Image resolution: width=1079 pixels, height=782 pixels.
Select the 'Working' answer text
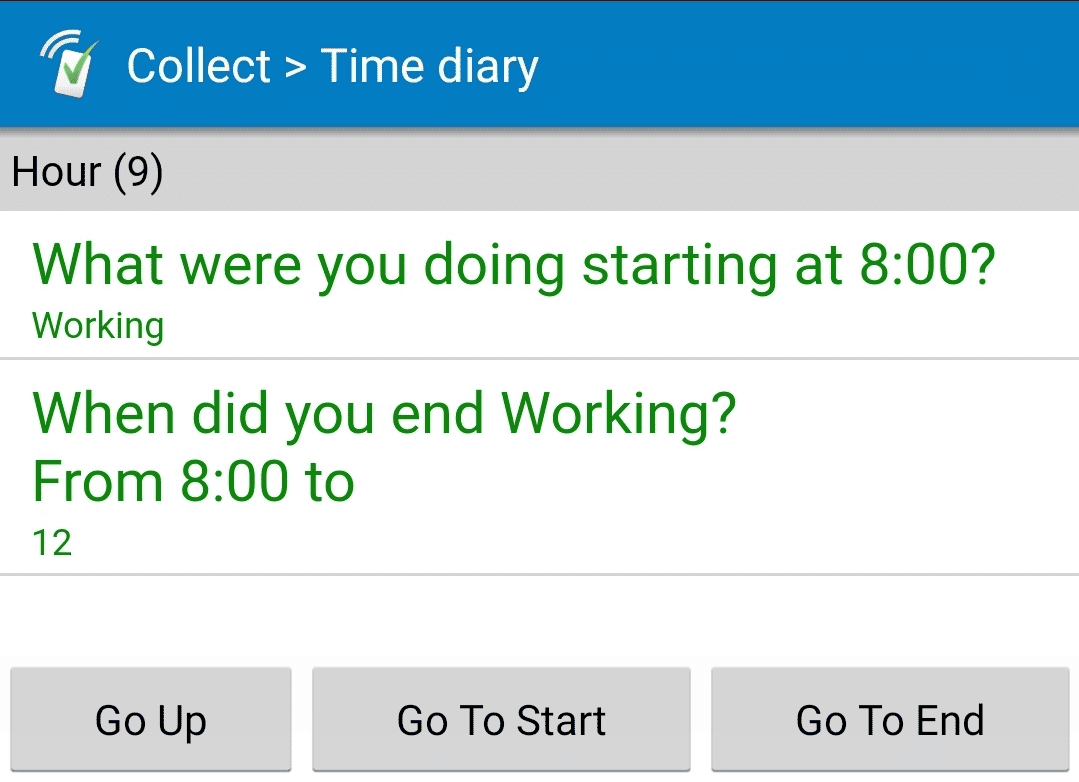coord(98,325)
